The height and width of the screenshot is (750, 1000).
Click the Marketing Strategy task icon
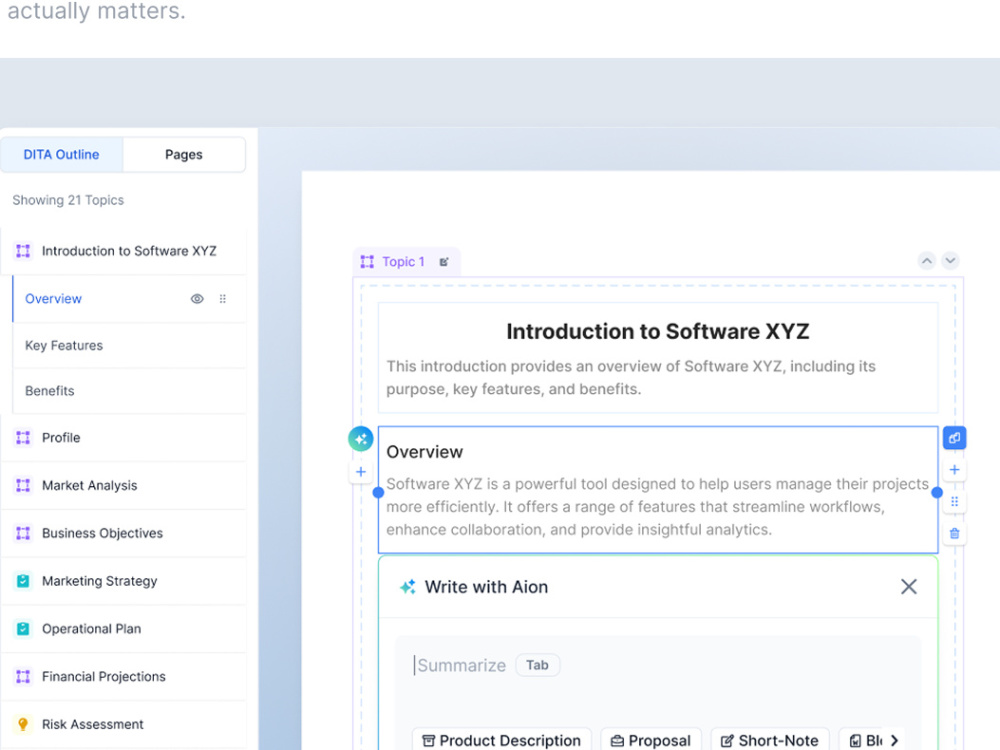(x=24, y=581)
